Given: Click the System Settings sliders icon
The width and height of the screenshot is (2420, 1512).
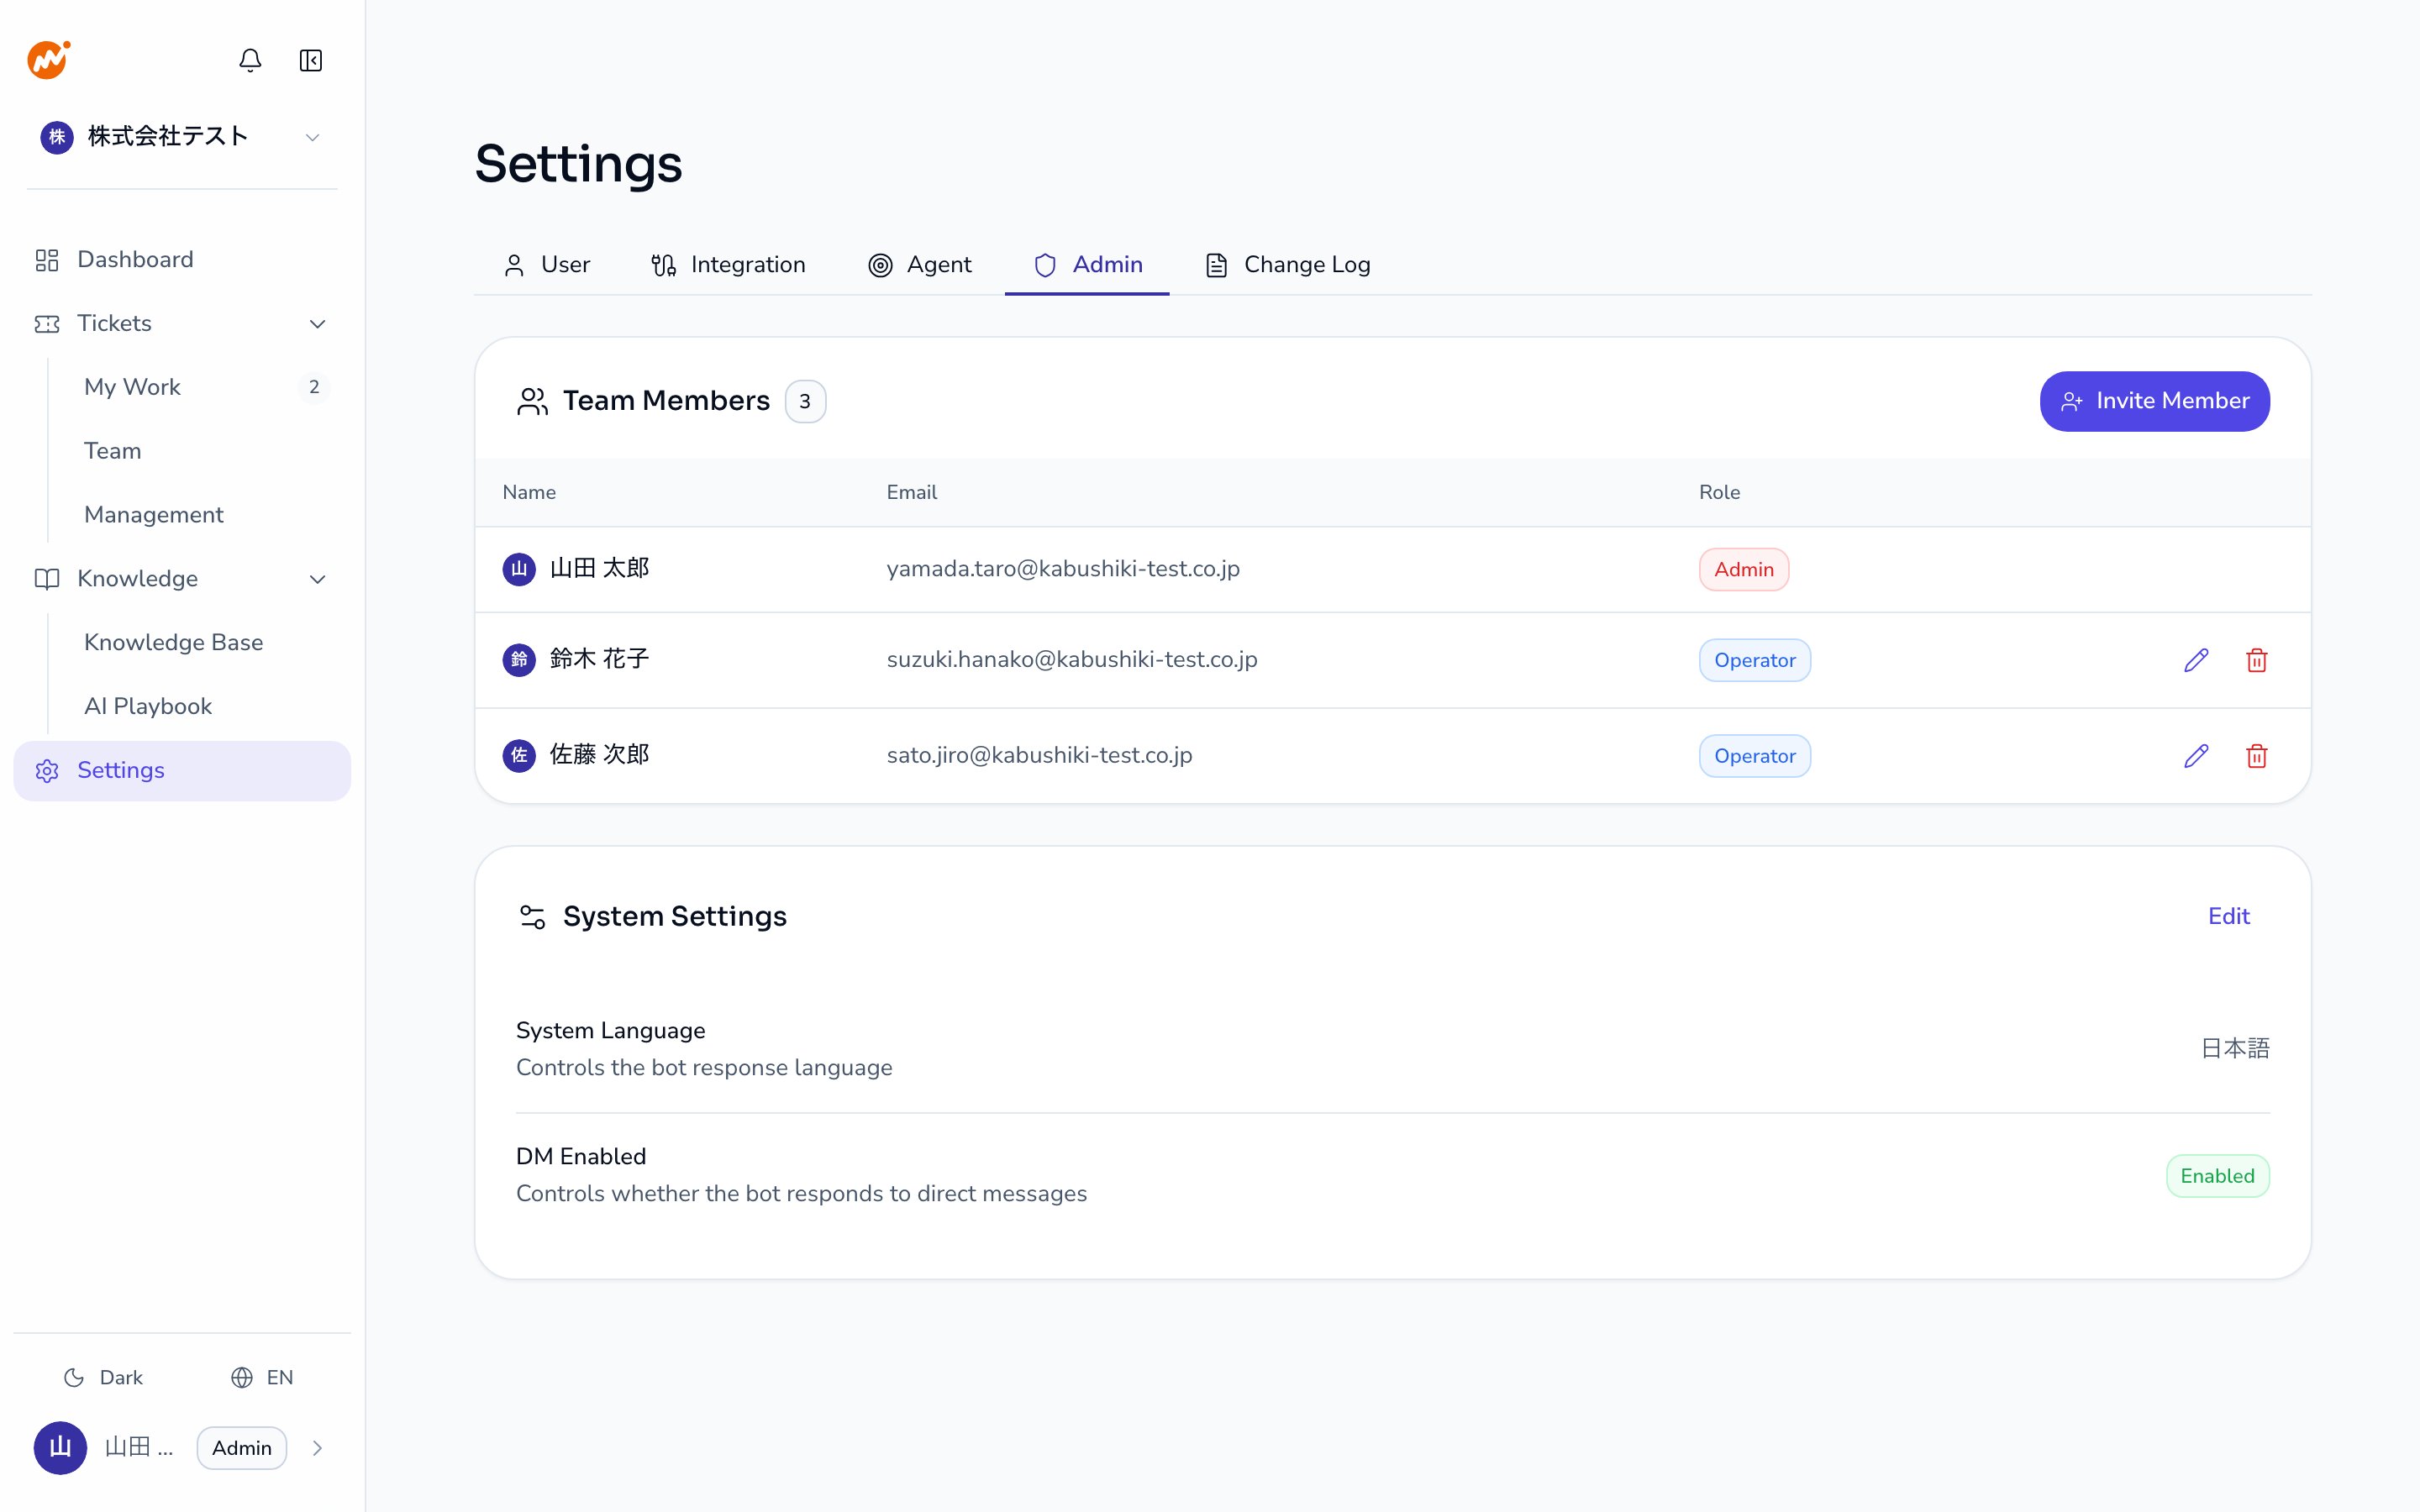Looking at the screenshot, I should click(532, 916).
